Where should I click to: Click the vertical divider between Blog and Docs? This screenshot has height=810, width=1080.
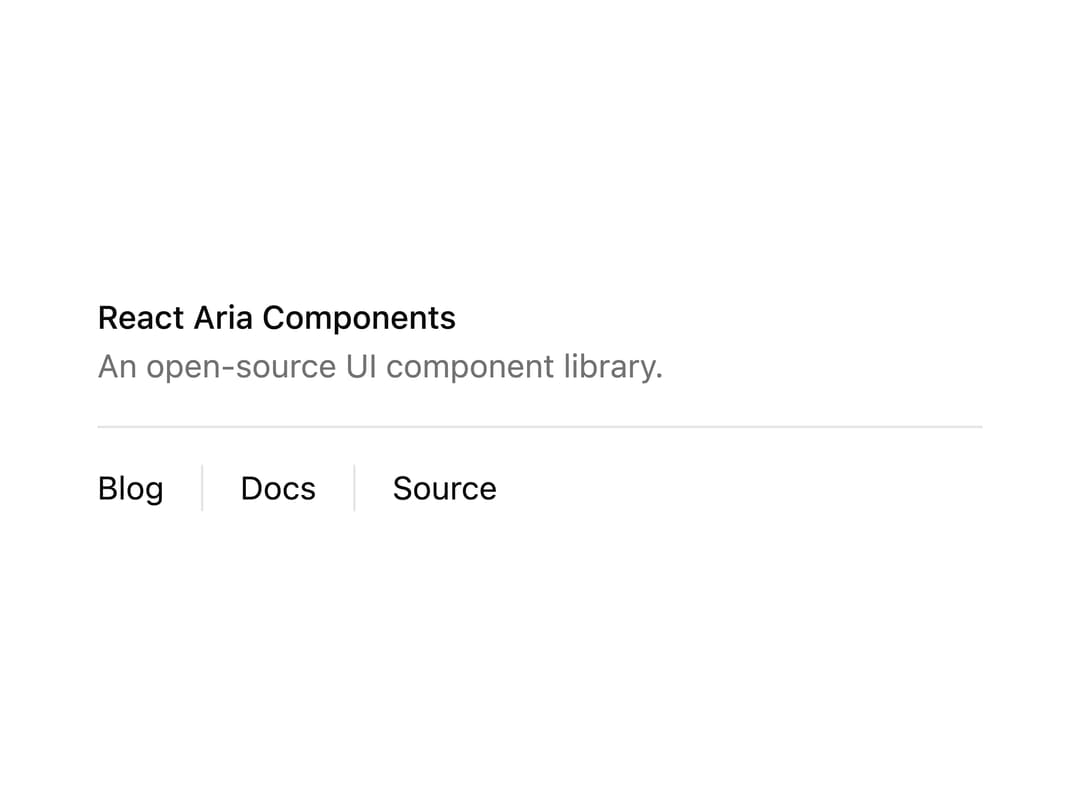click(202, 488)
